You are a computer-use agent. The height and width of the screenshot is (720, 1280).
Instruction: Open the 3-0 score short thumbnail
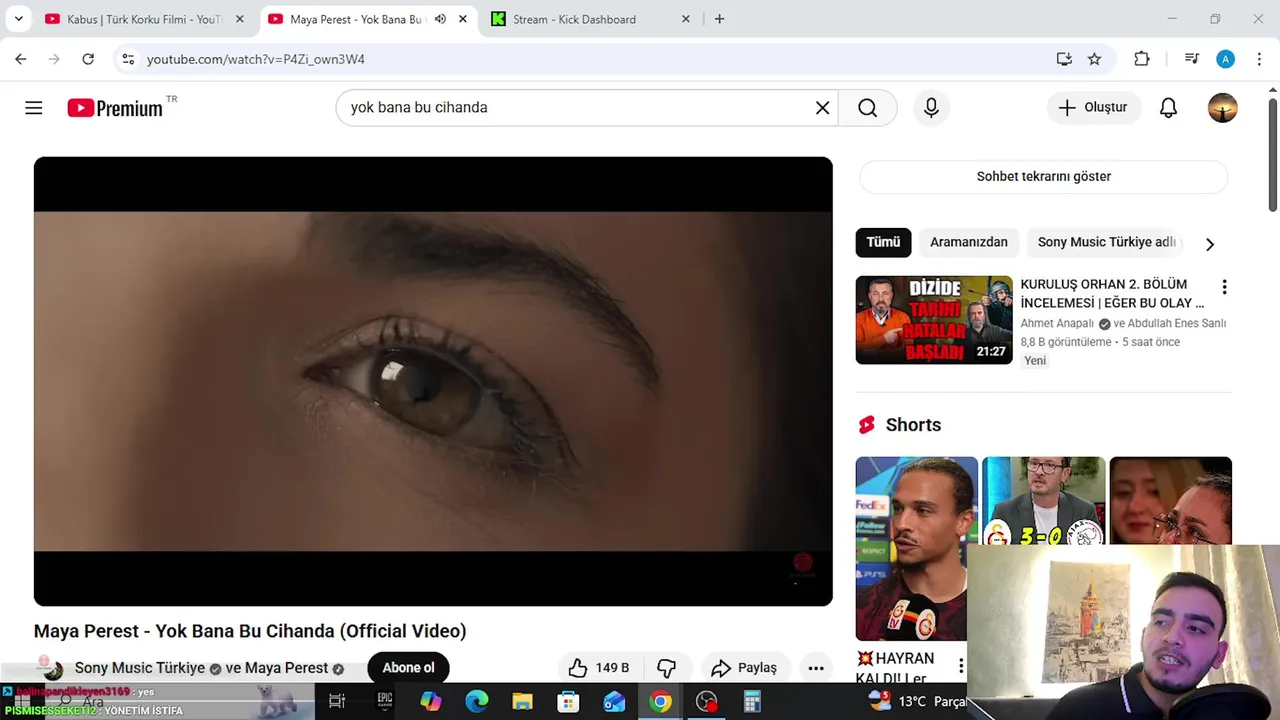pyautogui.click(x=1044, y=500)
